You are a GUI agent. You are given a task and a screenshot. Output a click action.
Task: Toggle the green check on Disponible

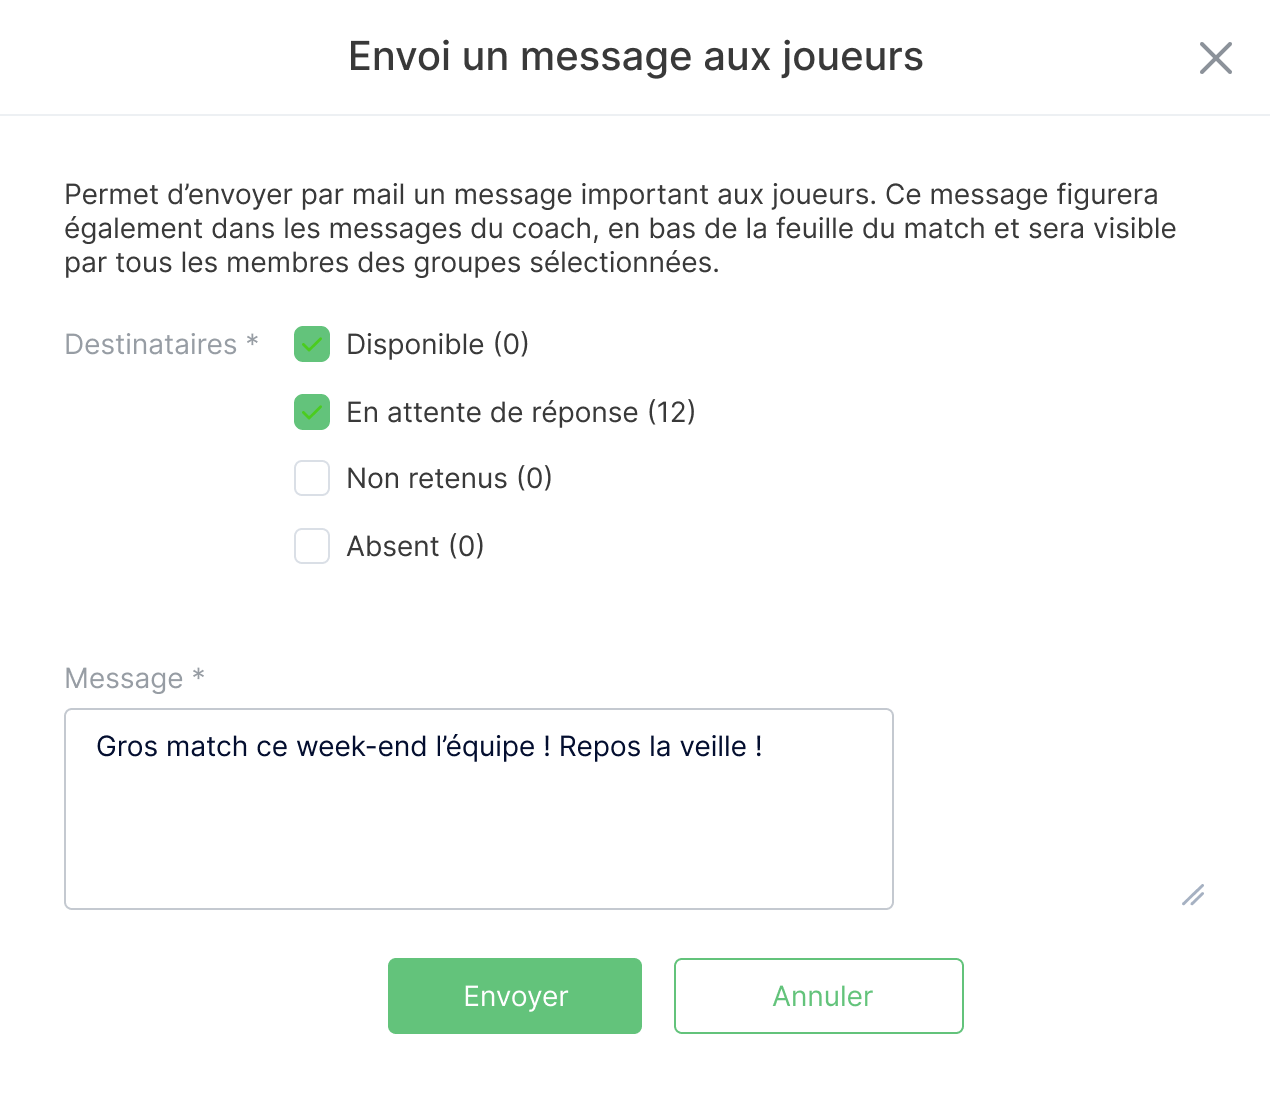coord(311,344)
